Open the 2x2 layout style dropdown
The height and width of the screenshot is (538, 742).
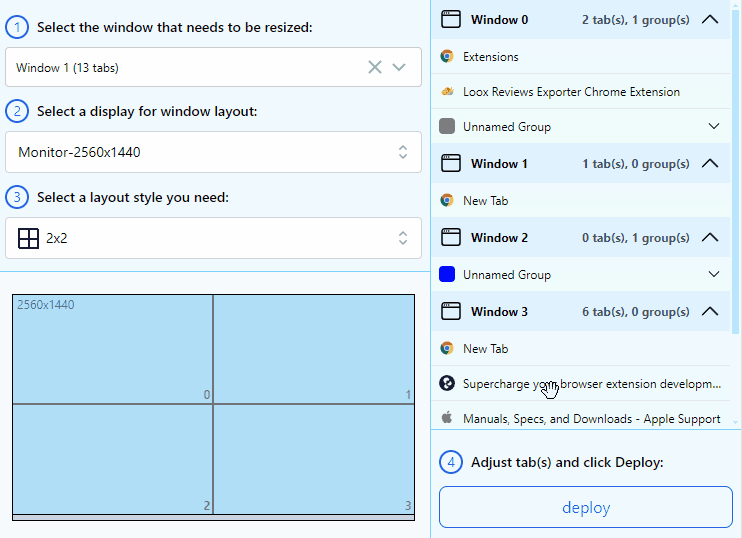click(x=213, y=238)
